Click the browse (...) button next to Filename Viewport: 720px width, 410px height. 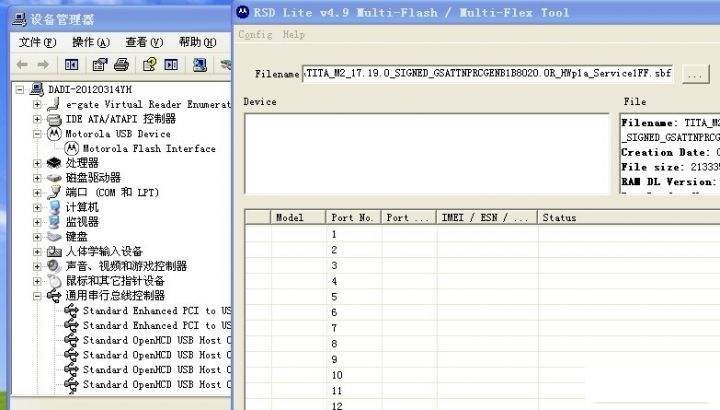pyautogui.click(x=695, y=74)
